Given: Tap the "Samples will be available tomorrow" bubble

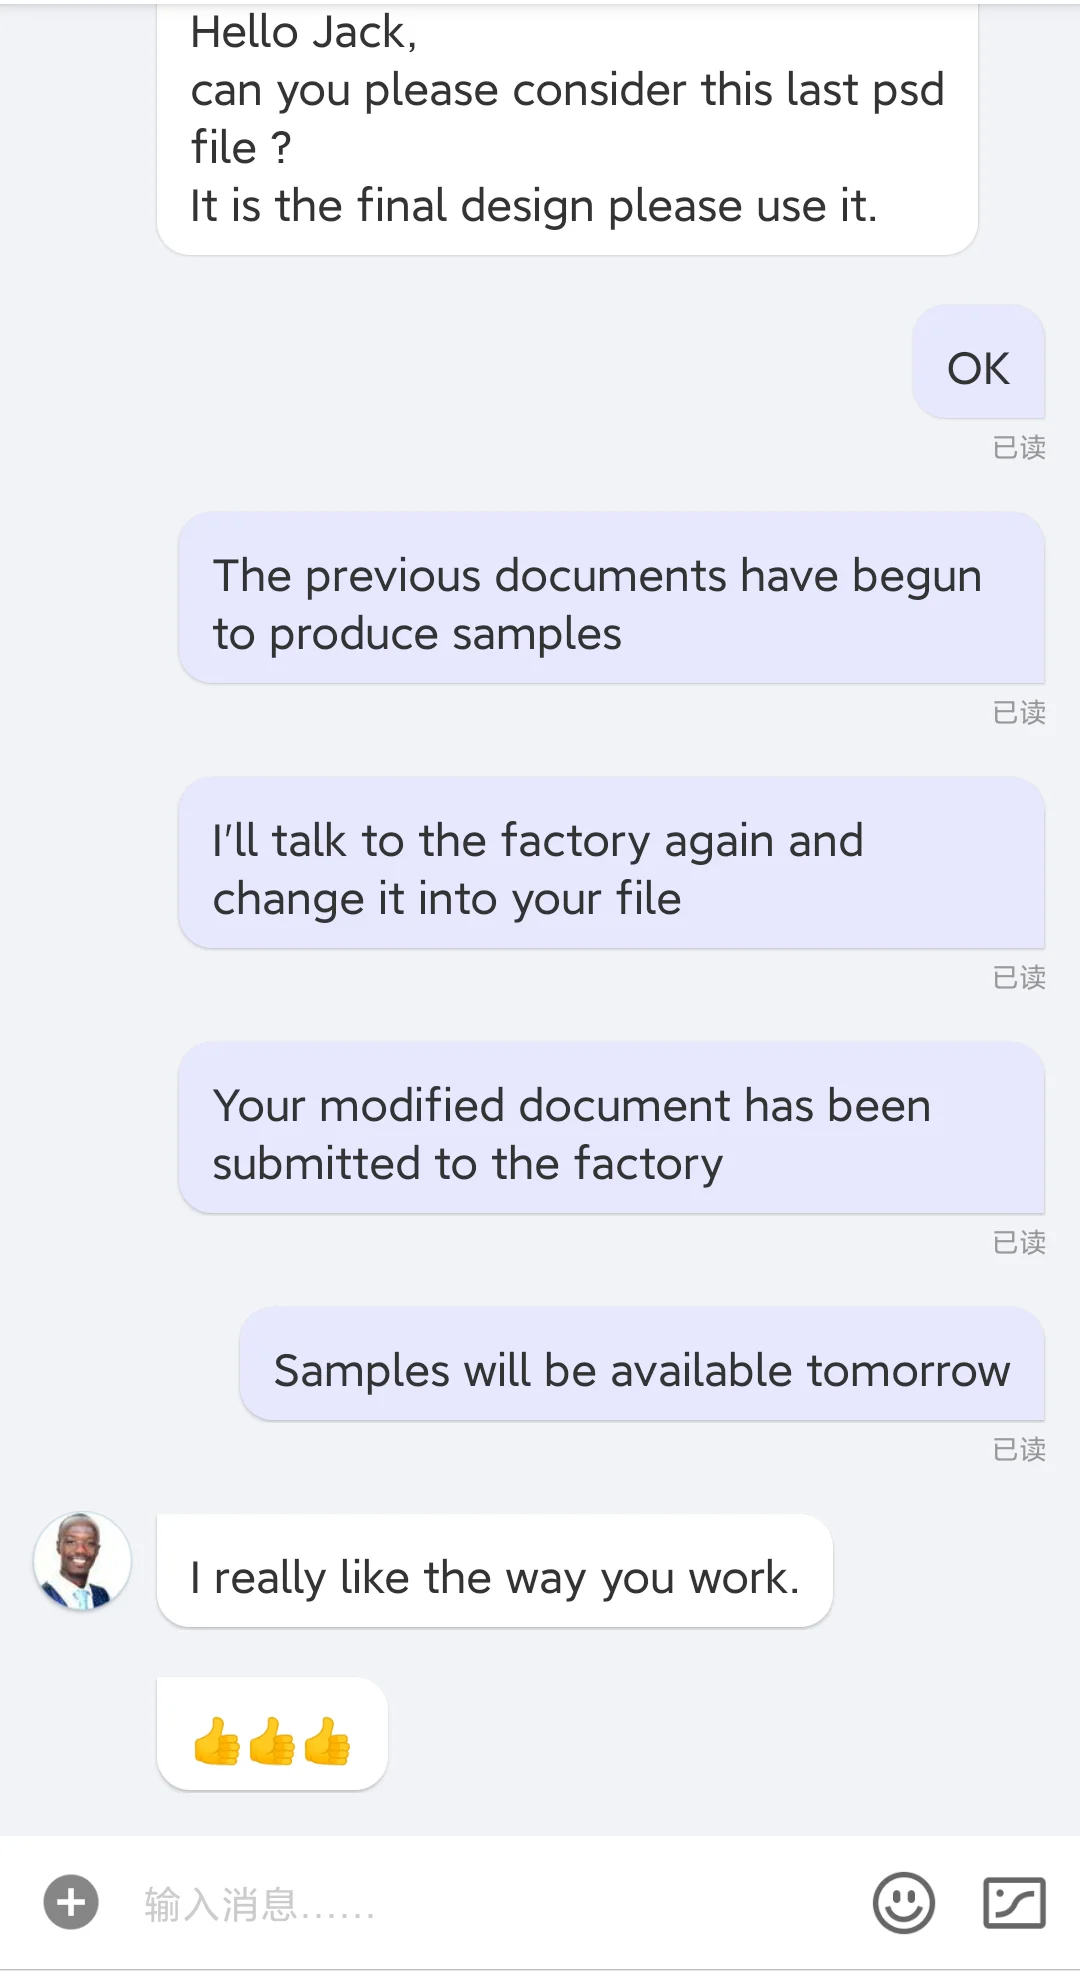Looking at the screenshot, I should (641, 1370).
